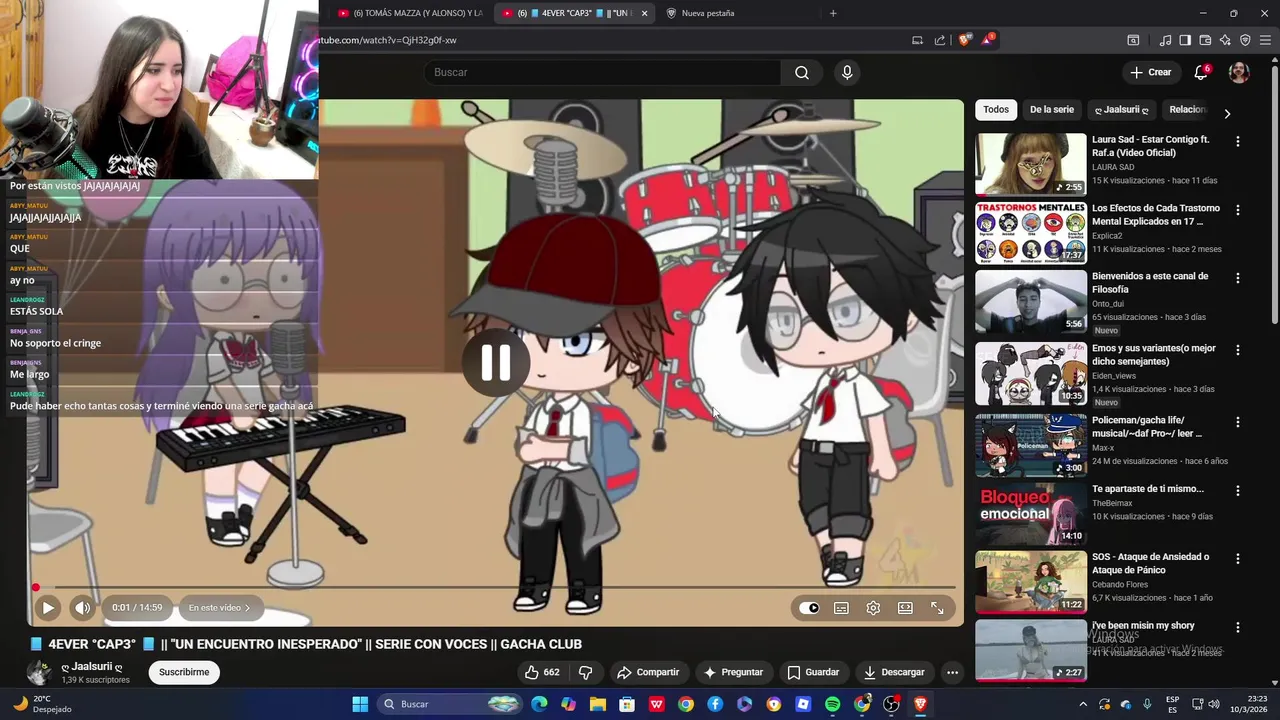The width and height of the screenshot is (1280, 720).
Task: Toggle the browser sidebar panel icon
Action: (x=1185, y=40)
